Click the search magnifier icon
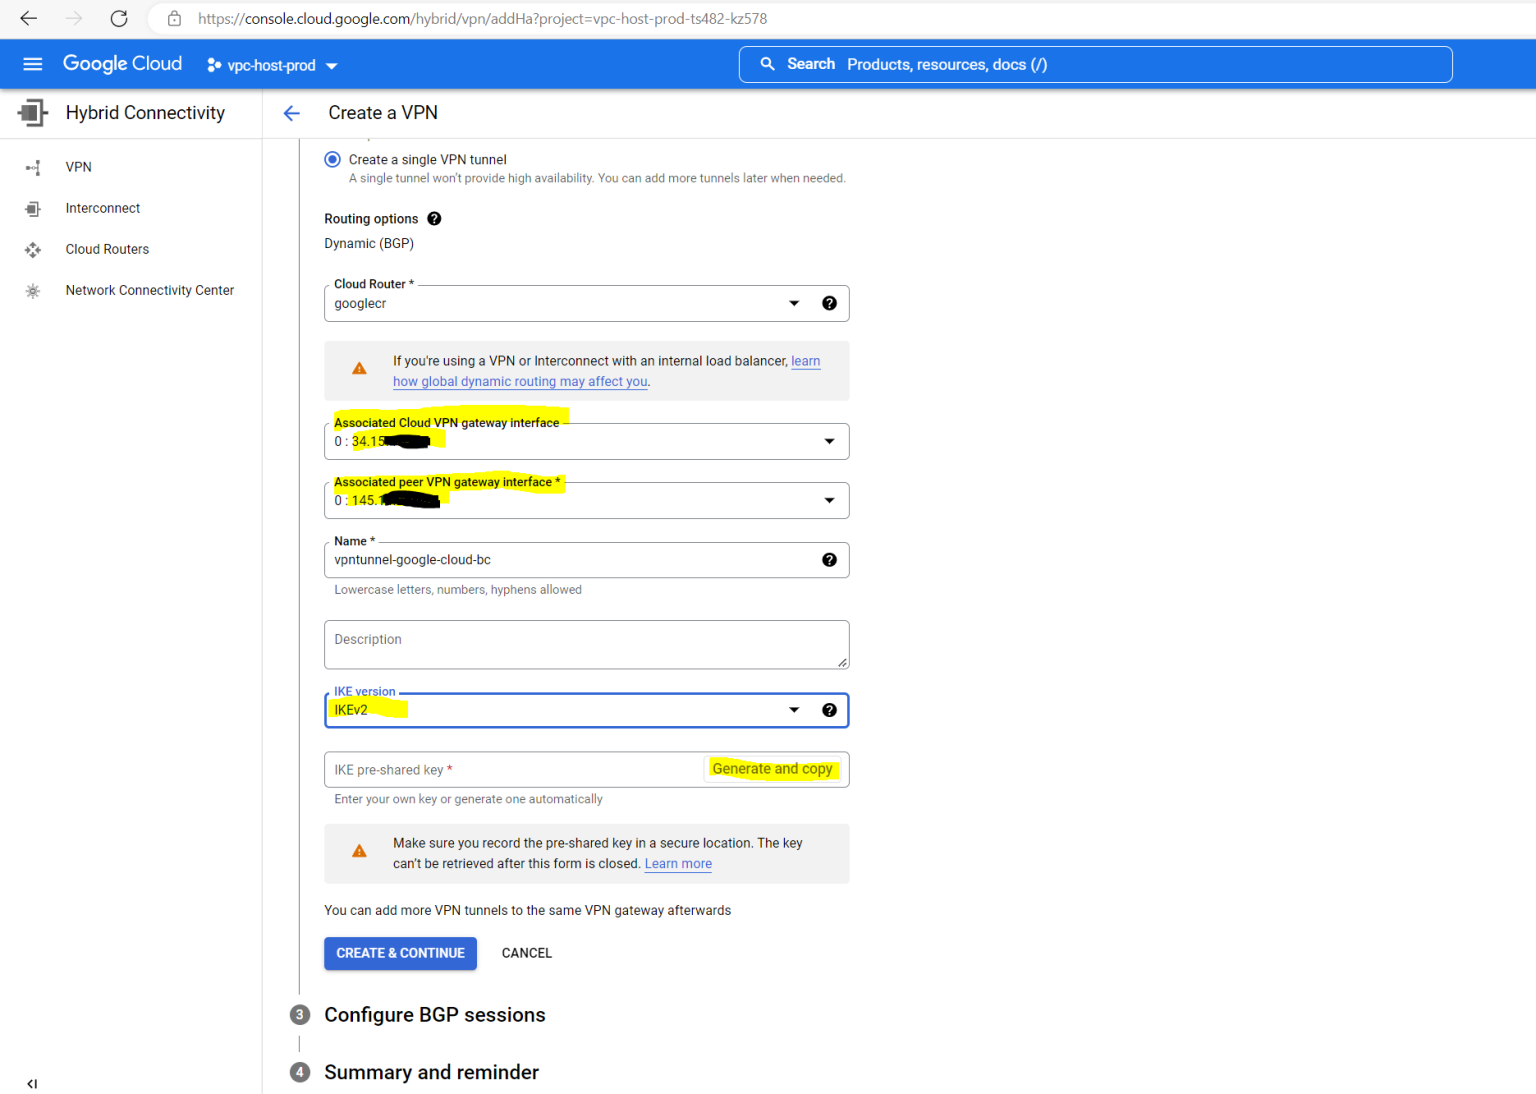Viewport: 1536px width, 1094px height. pos(767,63)
